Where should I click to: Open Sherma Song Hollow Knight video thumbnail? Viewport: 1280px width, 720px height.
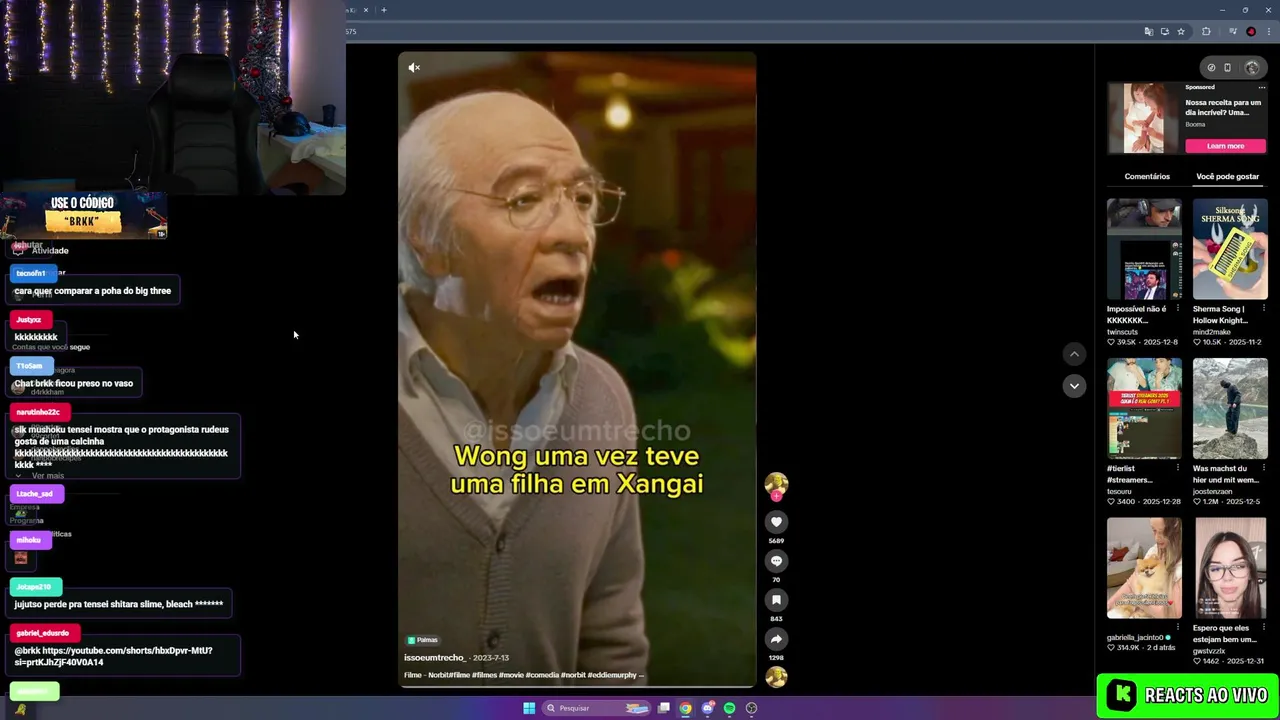pyautogui.click(x=1230, y=249)
